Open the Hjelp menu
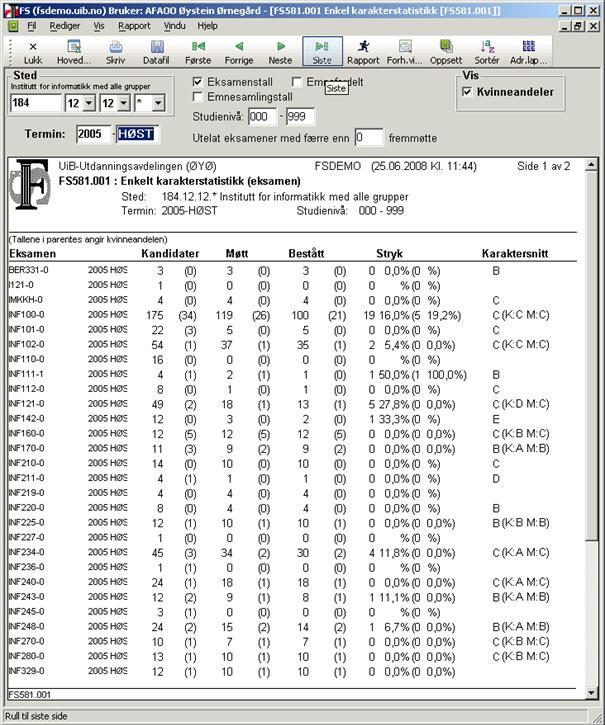Viewport: 605px width, 725px height. pyautogui.click(x=207, y=26)
